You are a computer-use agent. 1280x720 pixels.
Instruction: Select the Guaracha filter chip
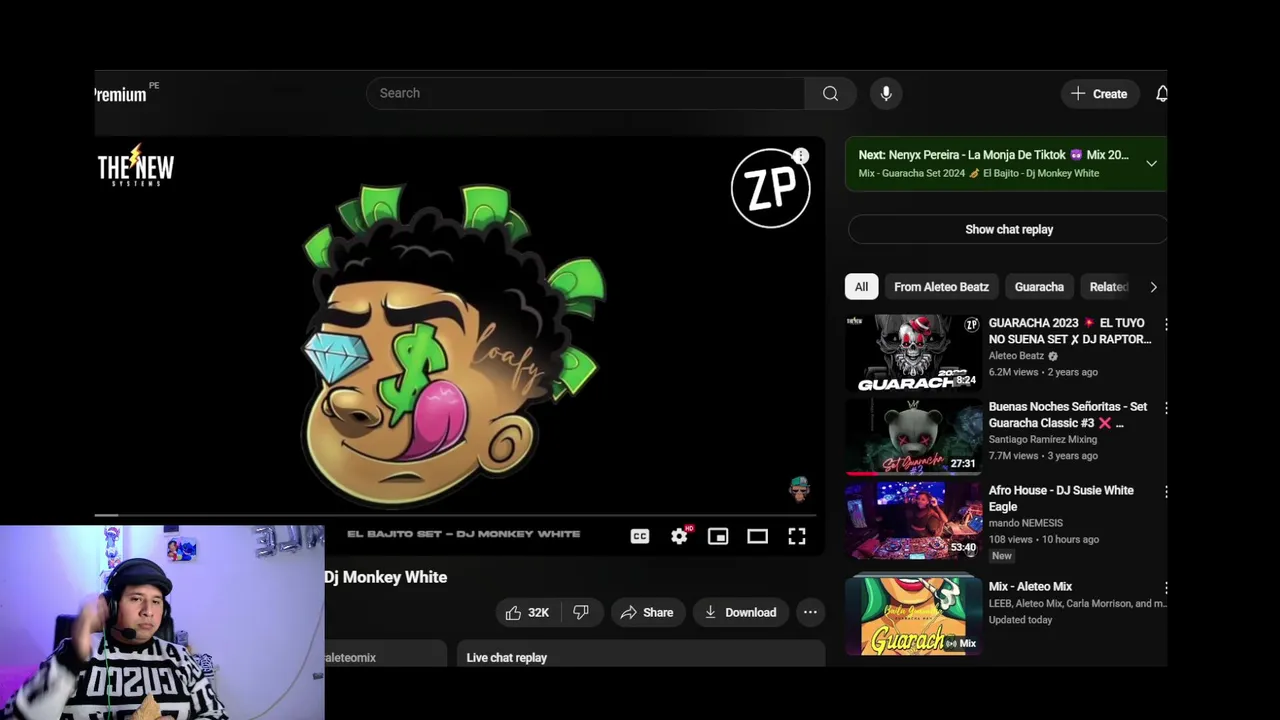tap(1039, 287)
